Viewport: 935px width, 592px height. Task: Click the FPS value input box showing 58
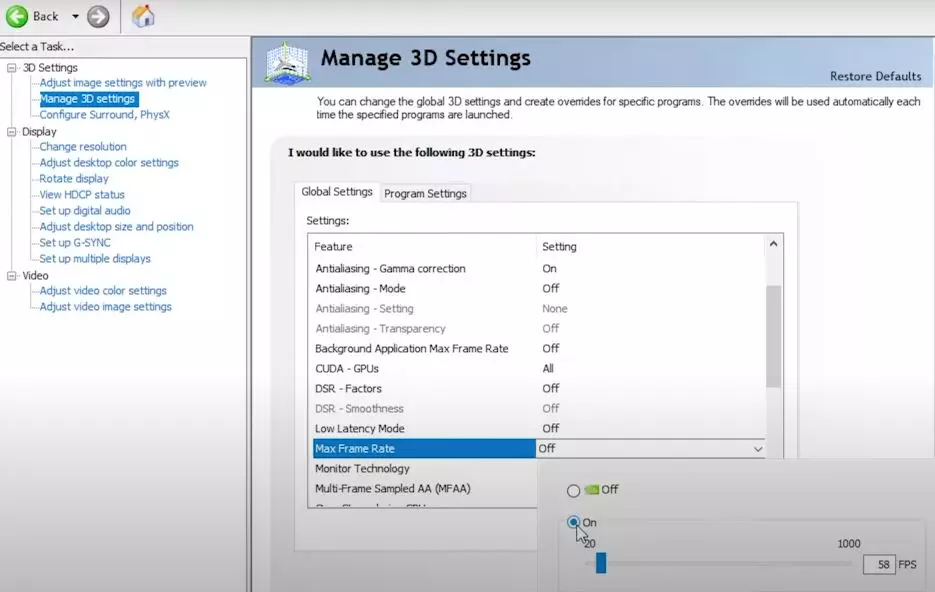878,565
